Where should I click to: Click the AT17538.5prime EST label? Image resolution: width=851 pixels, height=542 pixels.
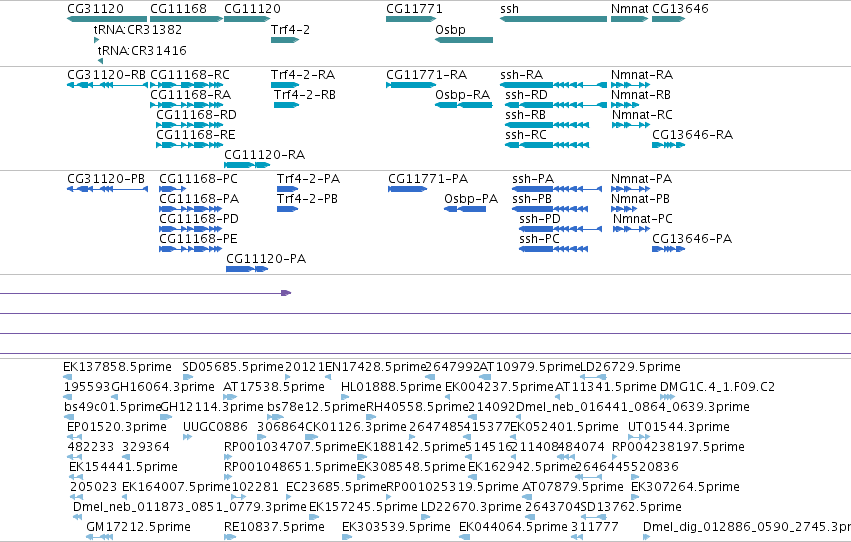(x=274, y=387)
